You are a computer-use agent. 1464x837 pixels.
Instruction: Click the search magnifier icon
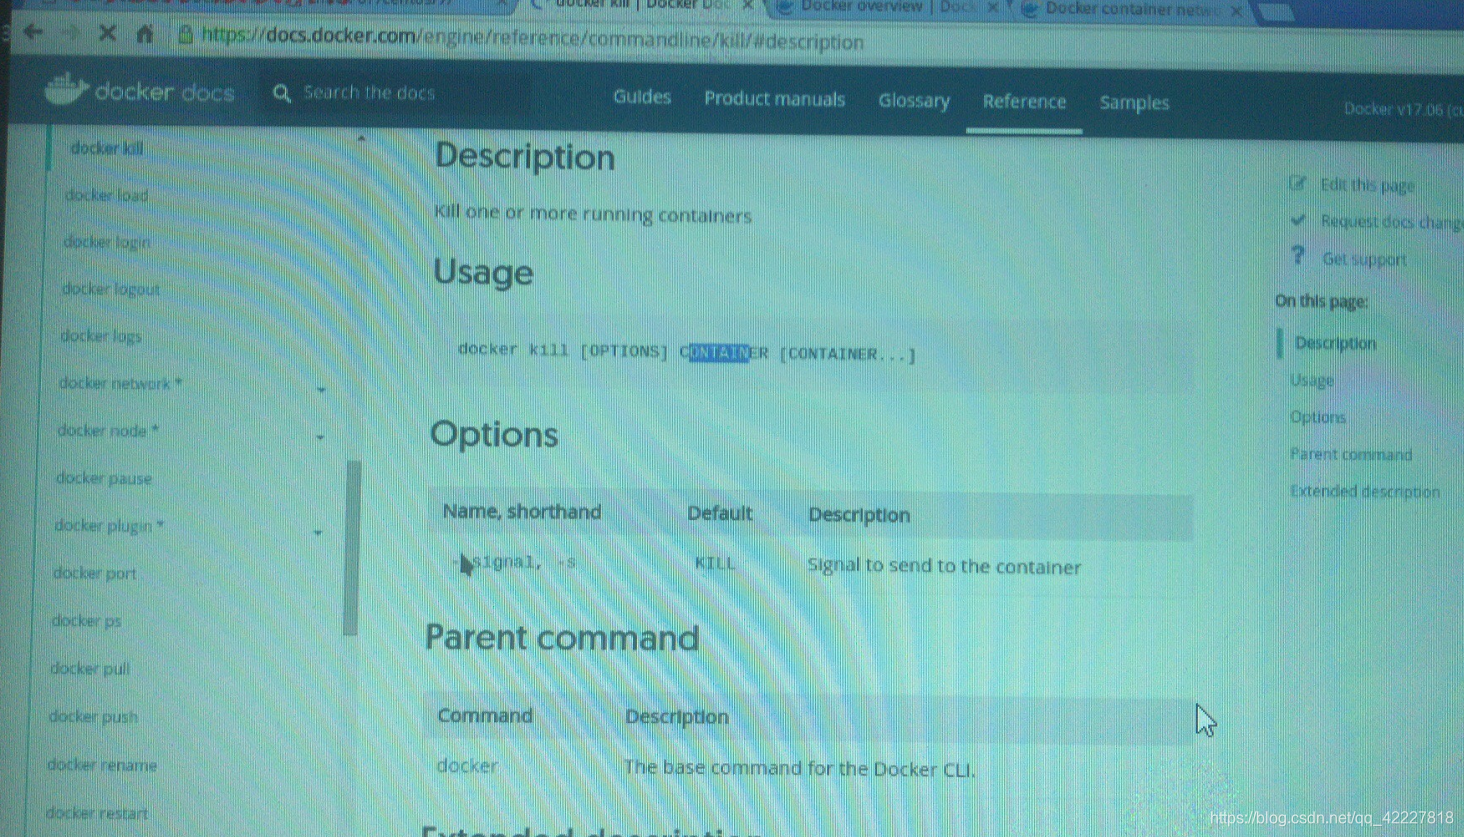(282, 93)
